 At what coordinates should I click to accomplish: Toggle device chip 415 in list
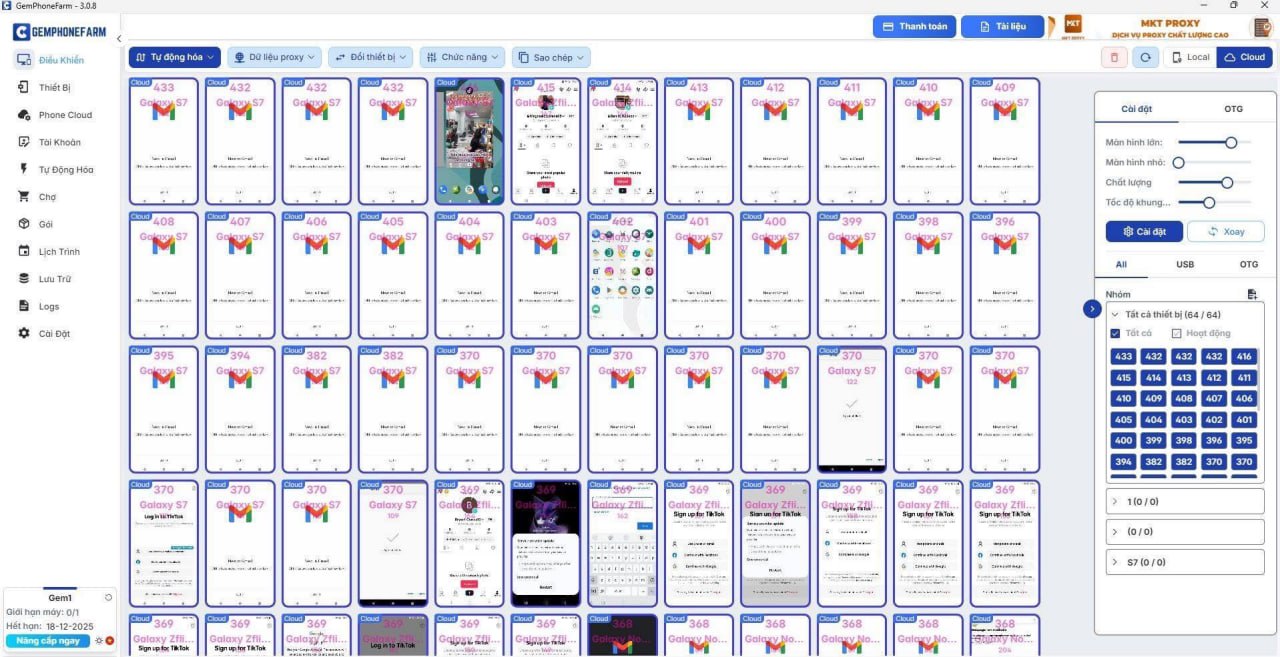coord(1123,378)
